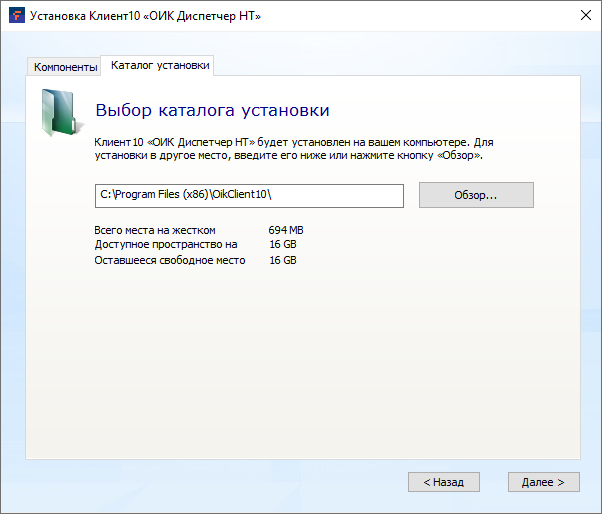Close the installer window

click(583, 17)
